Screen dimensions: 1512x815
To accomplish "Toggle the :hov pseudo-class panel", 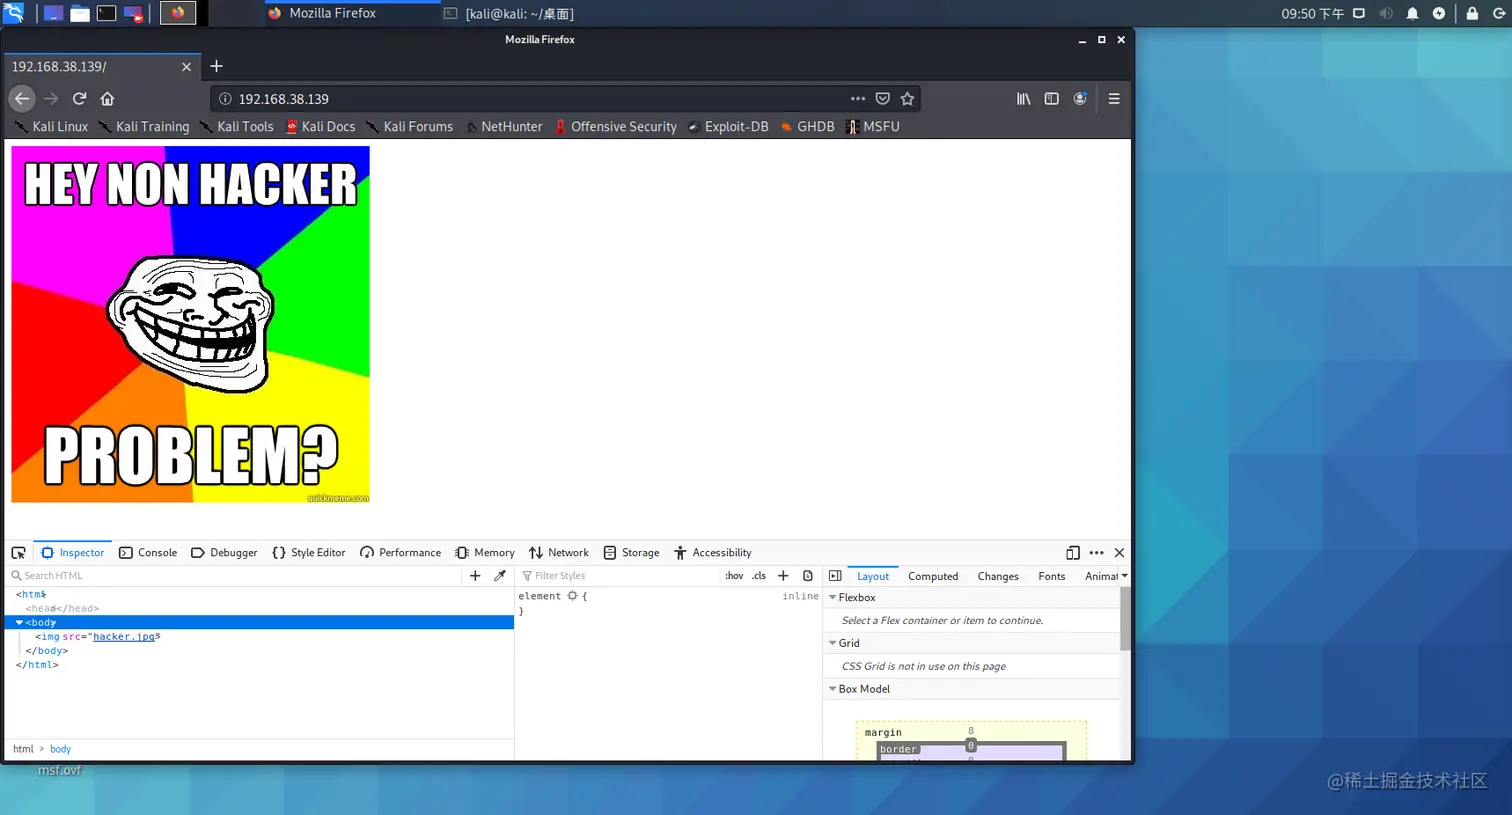I will pyautogui.click(x=734, y=576).
